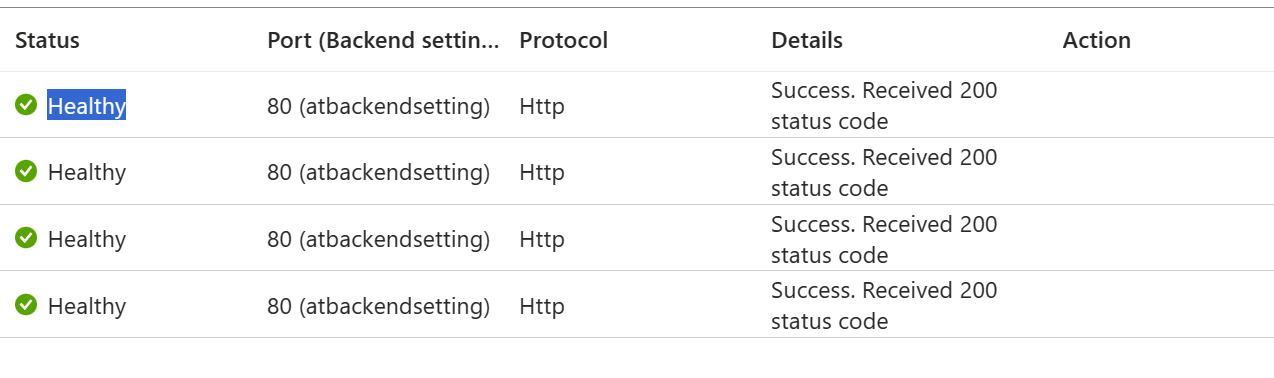Viewport: 1274px width, 378px height.
Task: Select the highlighted Healthy status text
Action: [x=87, y=105]
